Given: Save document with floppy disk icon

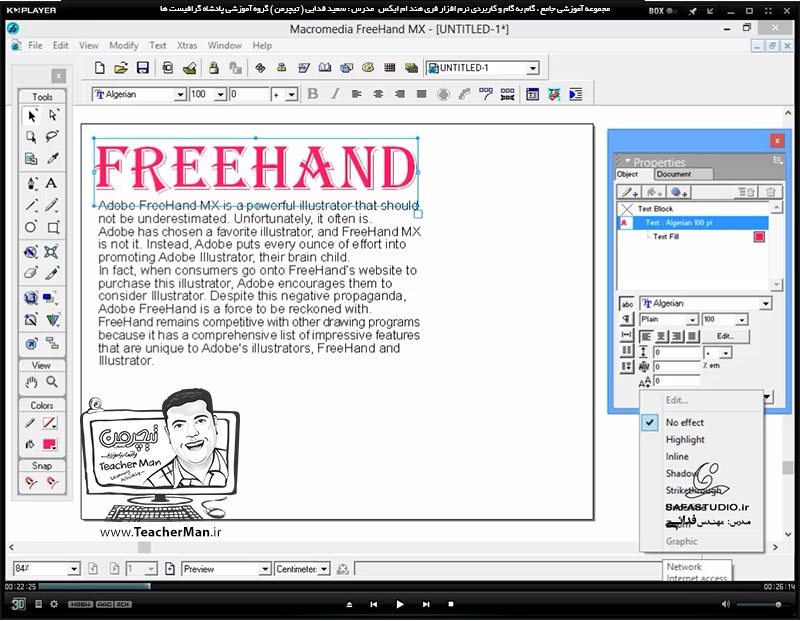Looking at the screenshot, I should 142,68.
